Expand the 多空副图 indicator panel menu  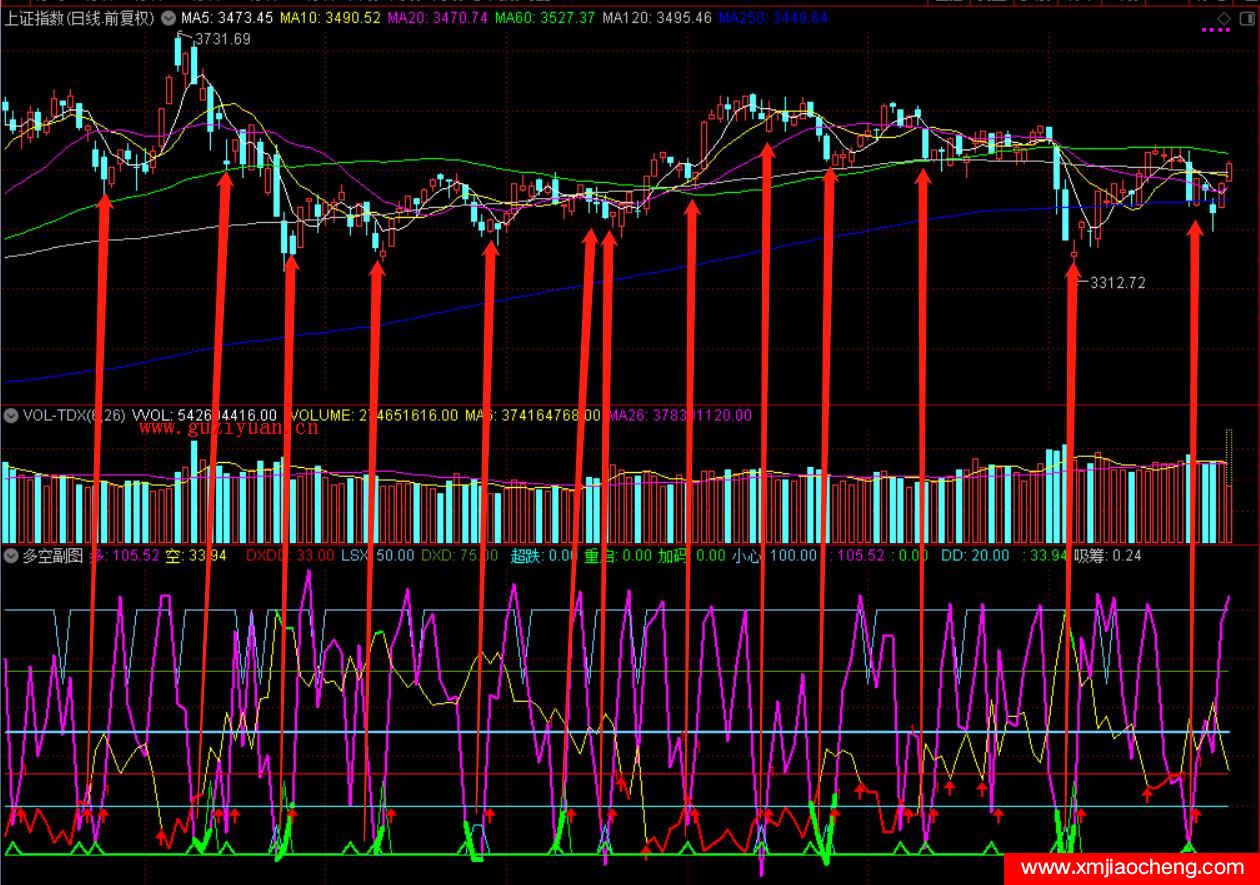tap(11, 555)
